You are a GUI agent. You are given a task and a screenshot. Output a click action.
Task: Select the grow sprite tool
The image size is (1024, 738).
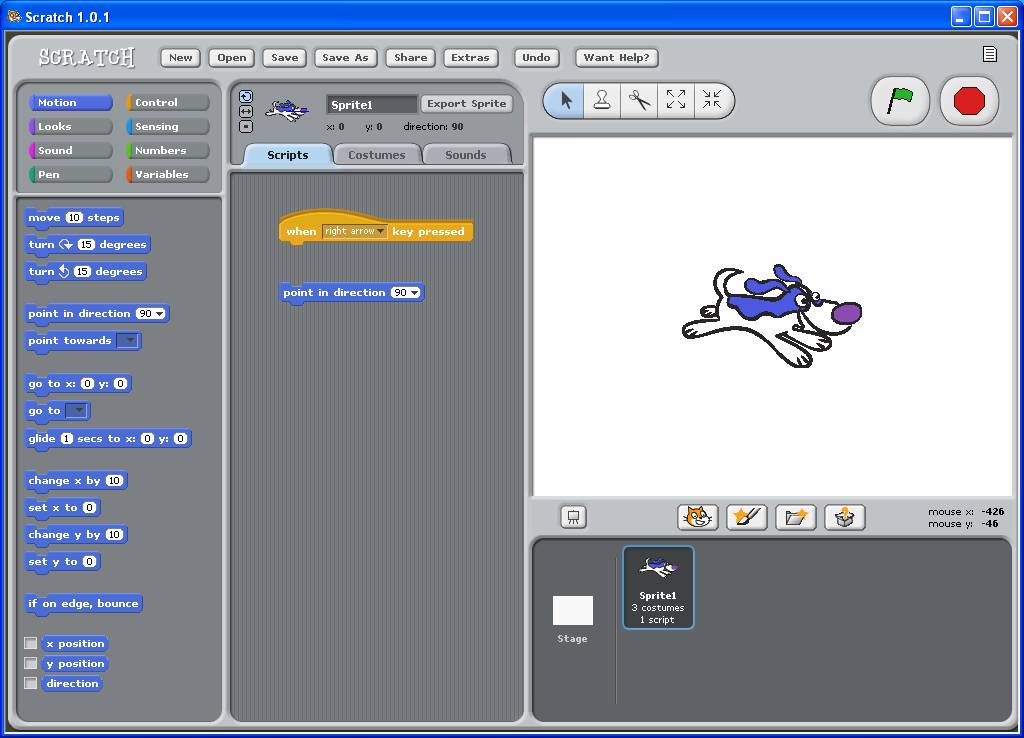click(x=676, y=101)
